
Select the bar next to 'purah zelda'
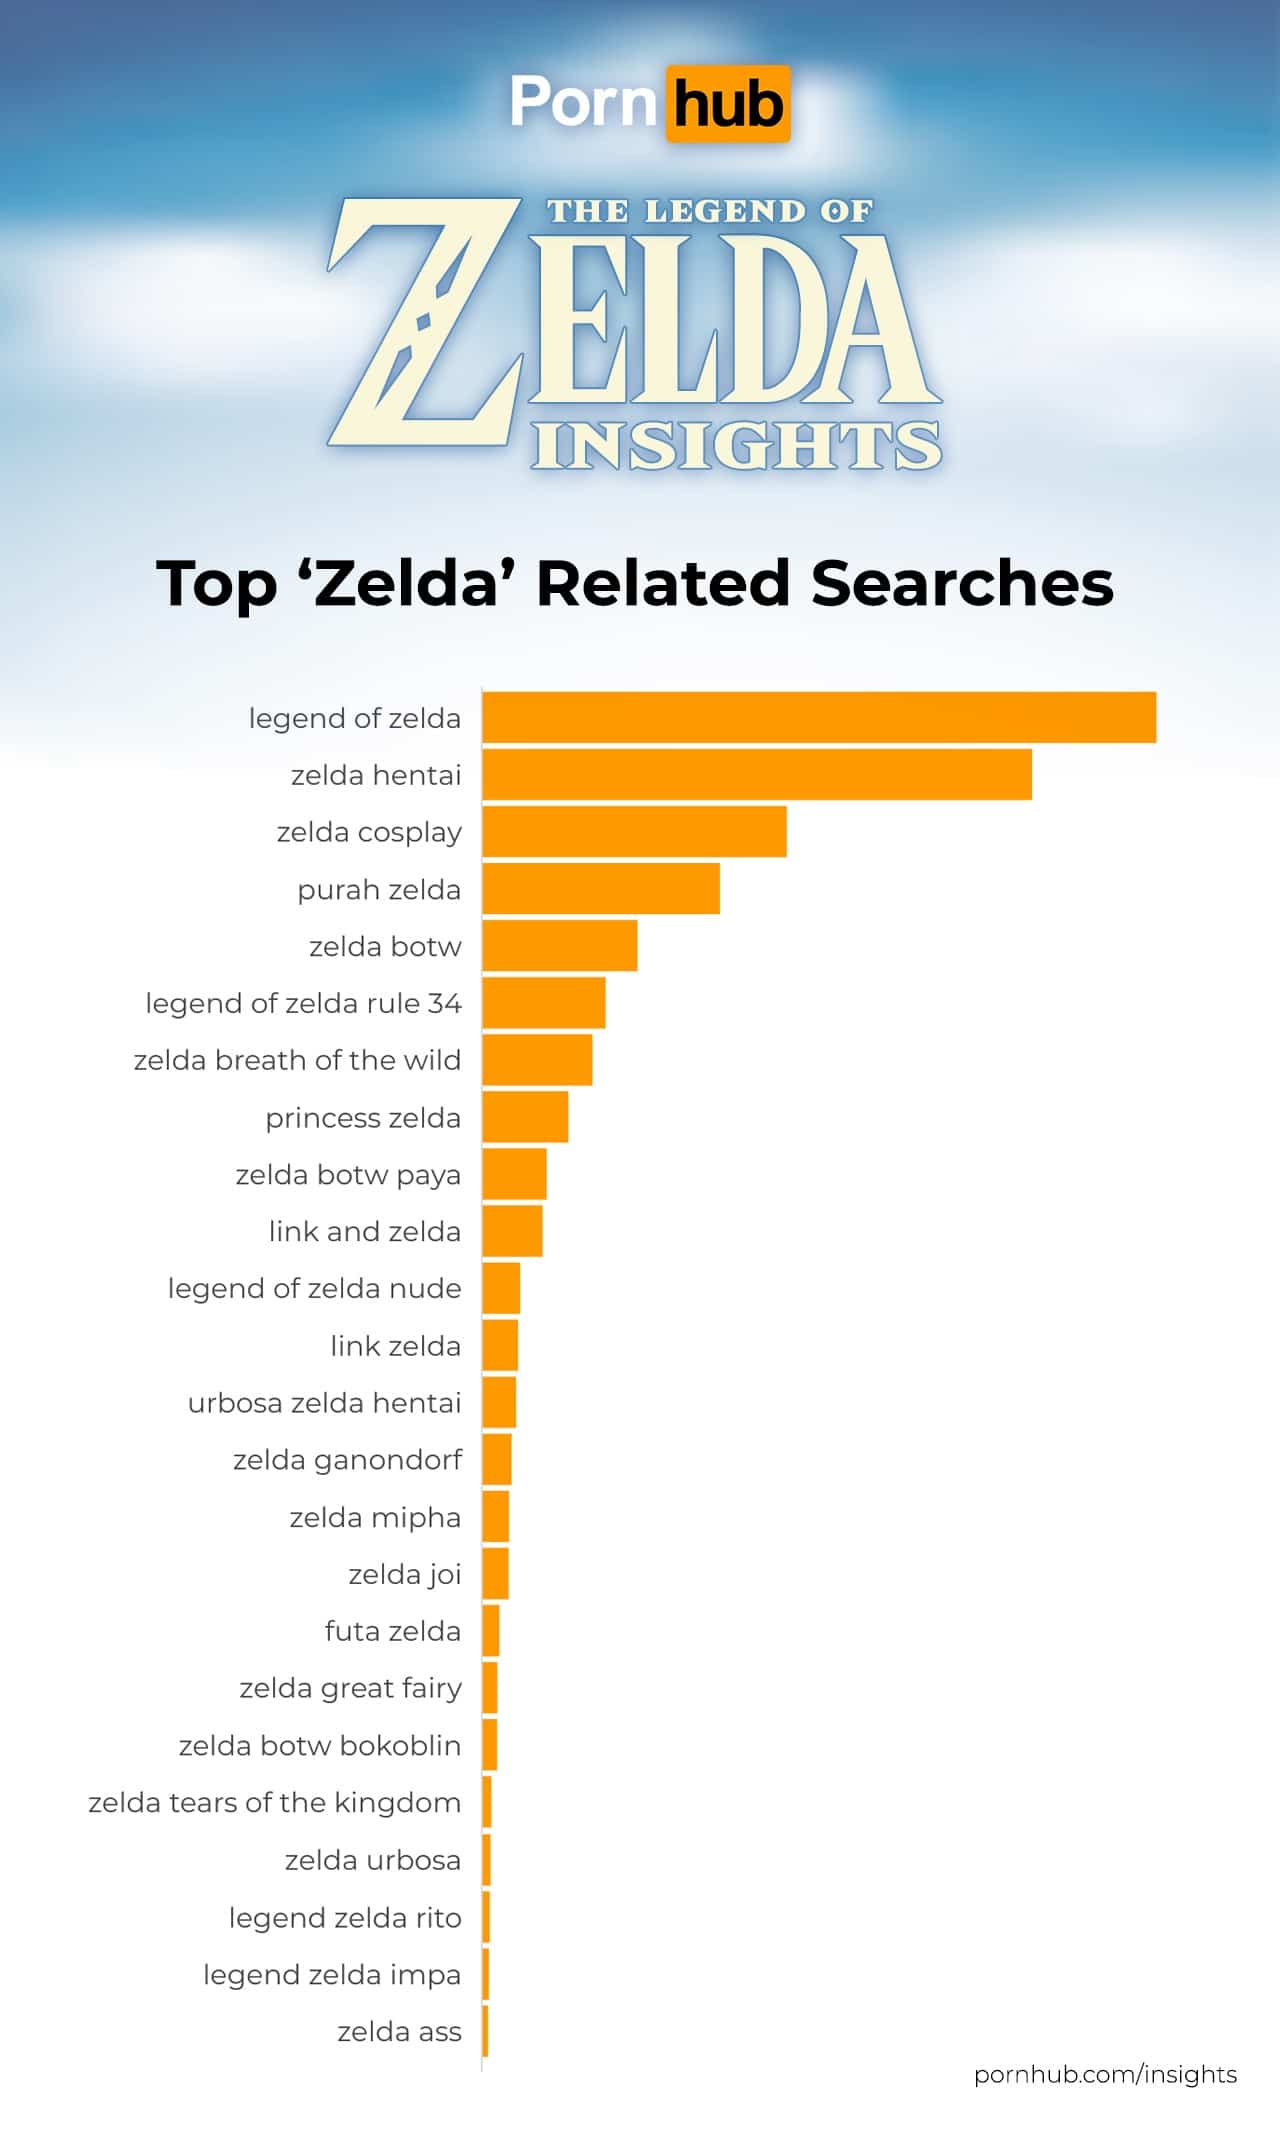coord(600,889)
